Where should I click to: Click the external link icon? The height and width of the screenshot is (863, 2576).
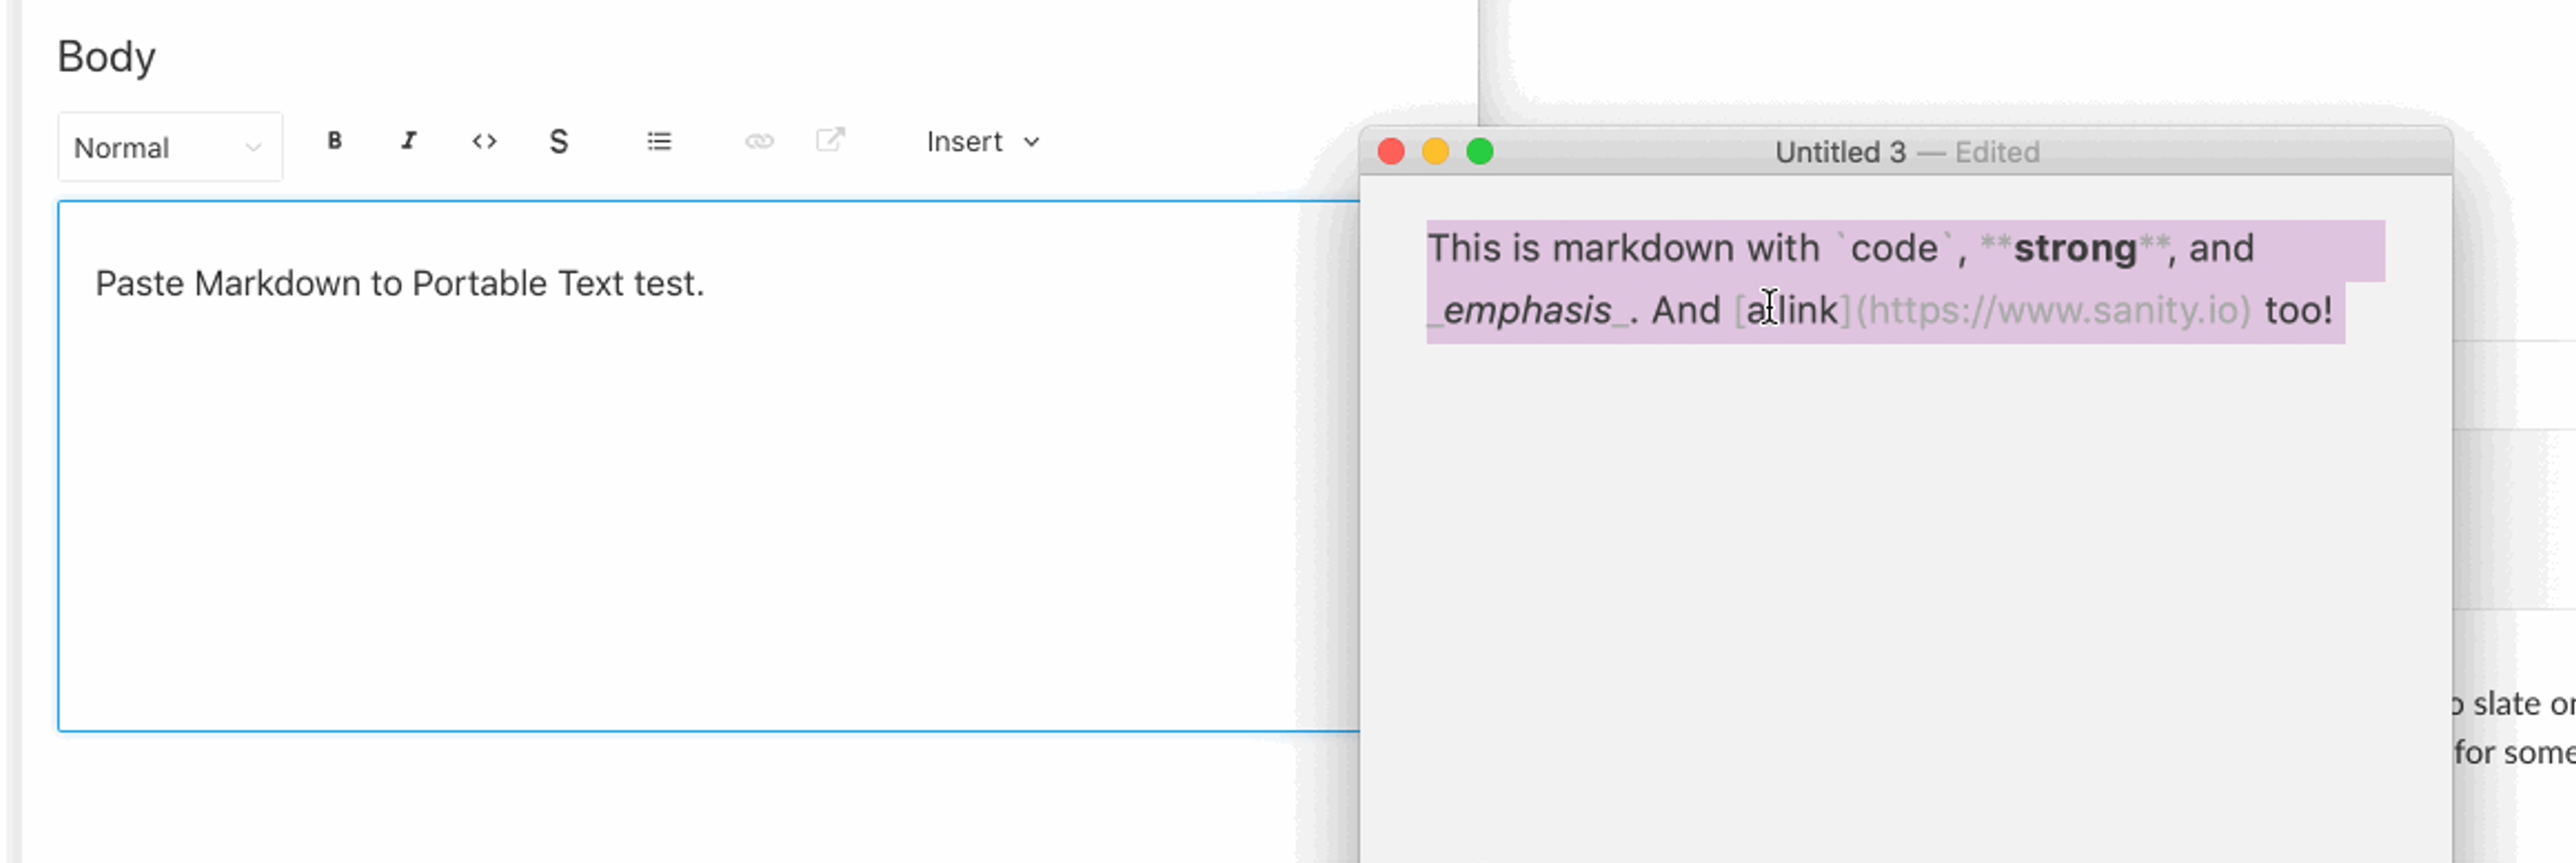[831, 141]
